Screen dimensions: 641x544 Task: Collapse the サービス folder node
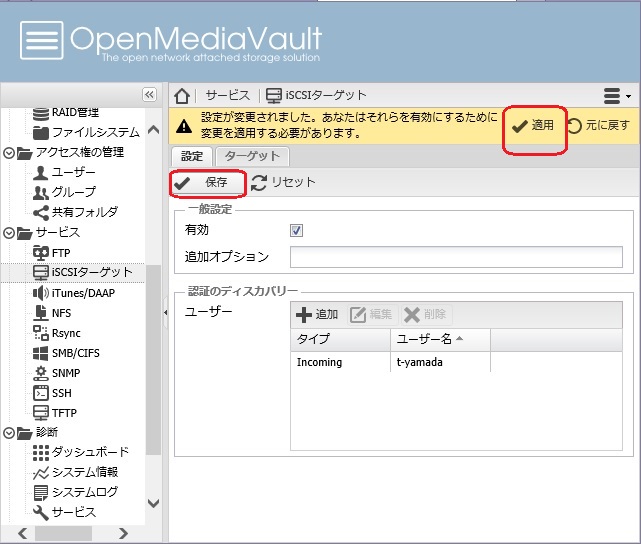pos(9,233)
